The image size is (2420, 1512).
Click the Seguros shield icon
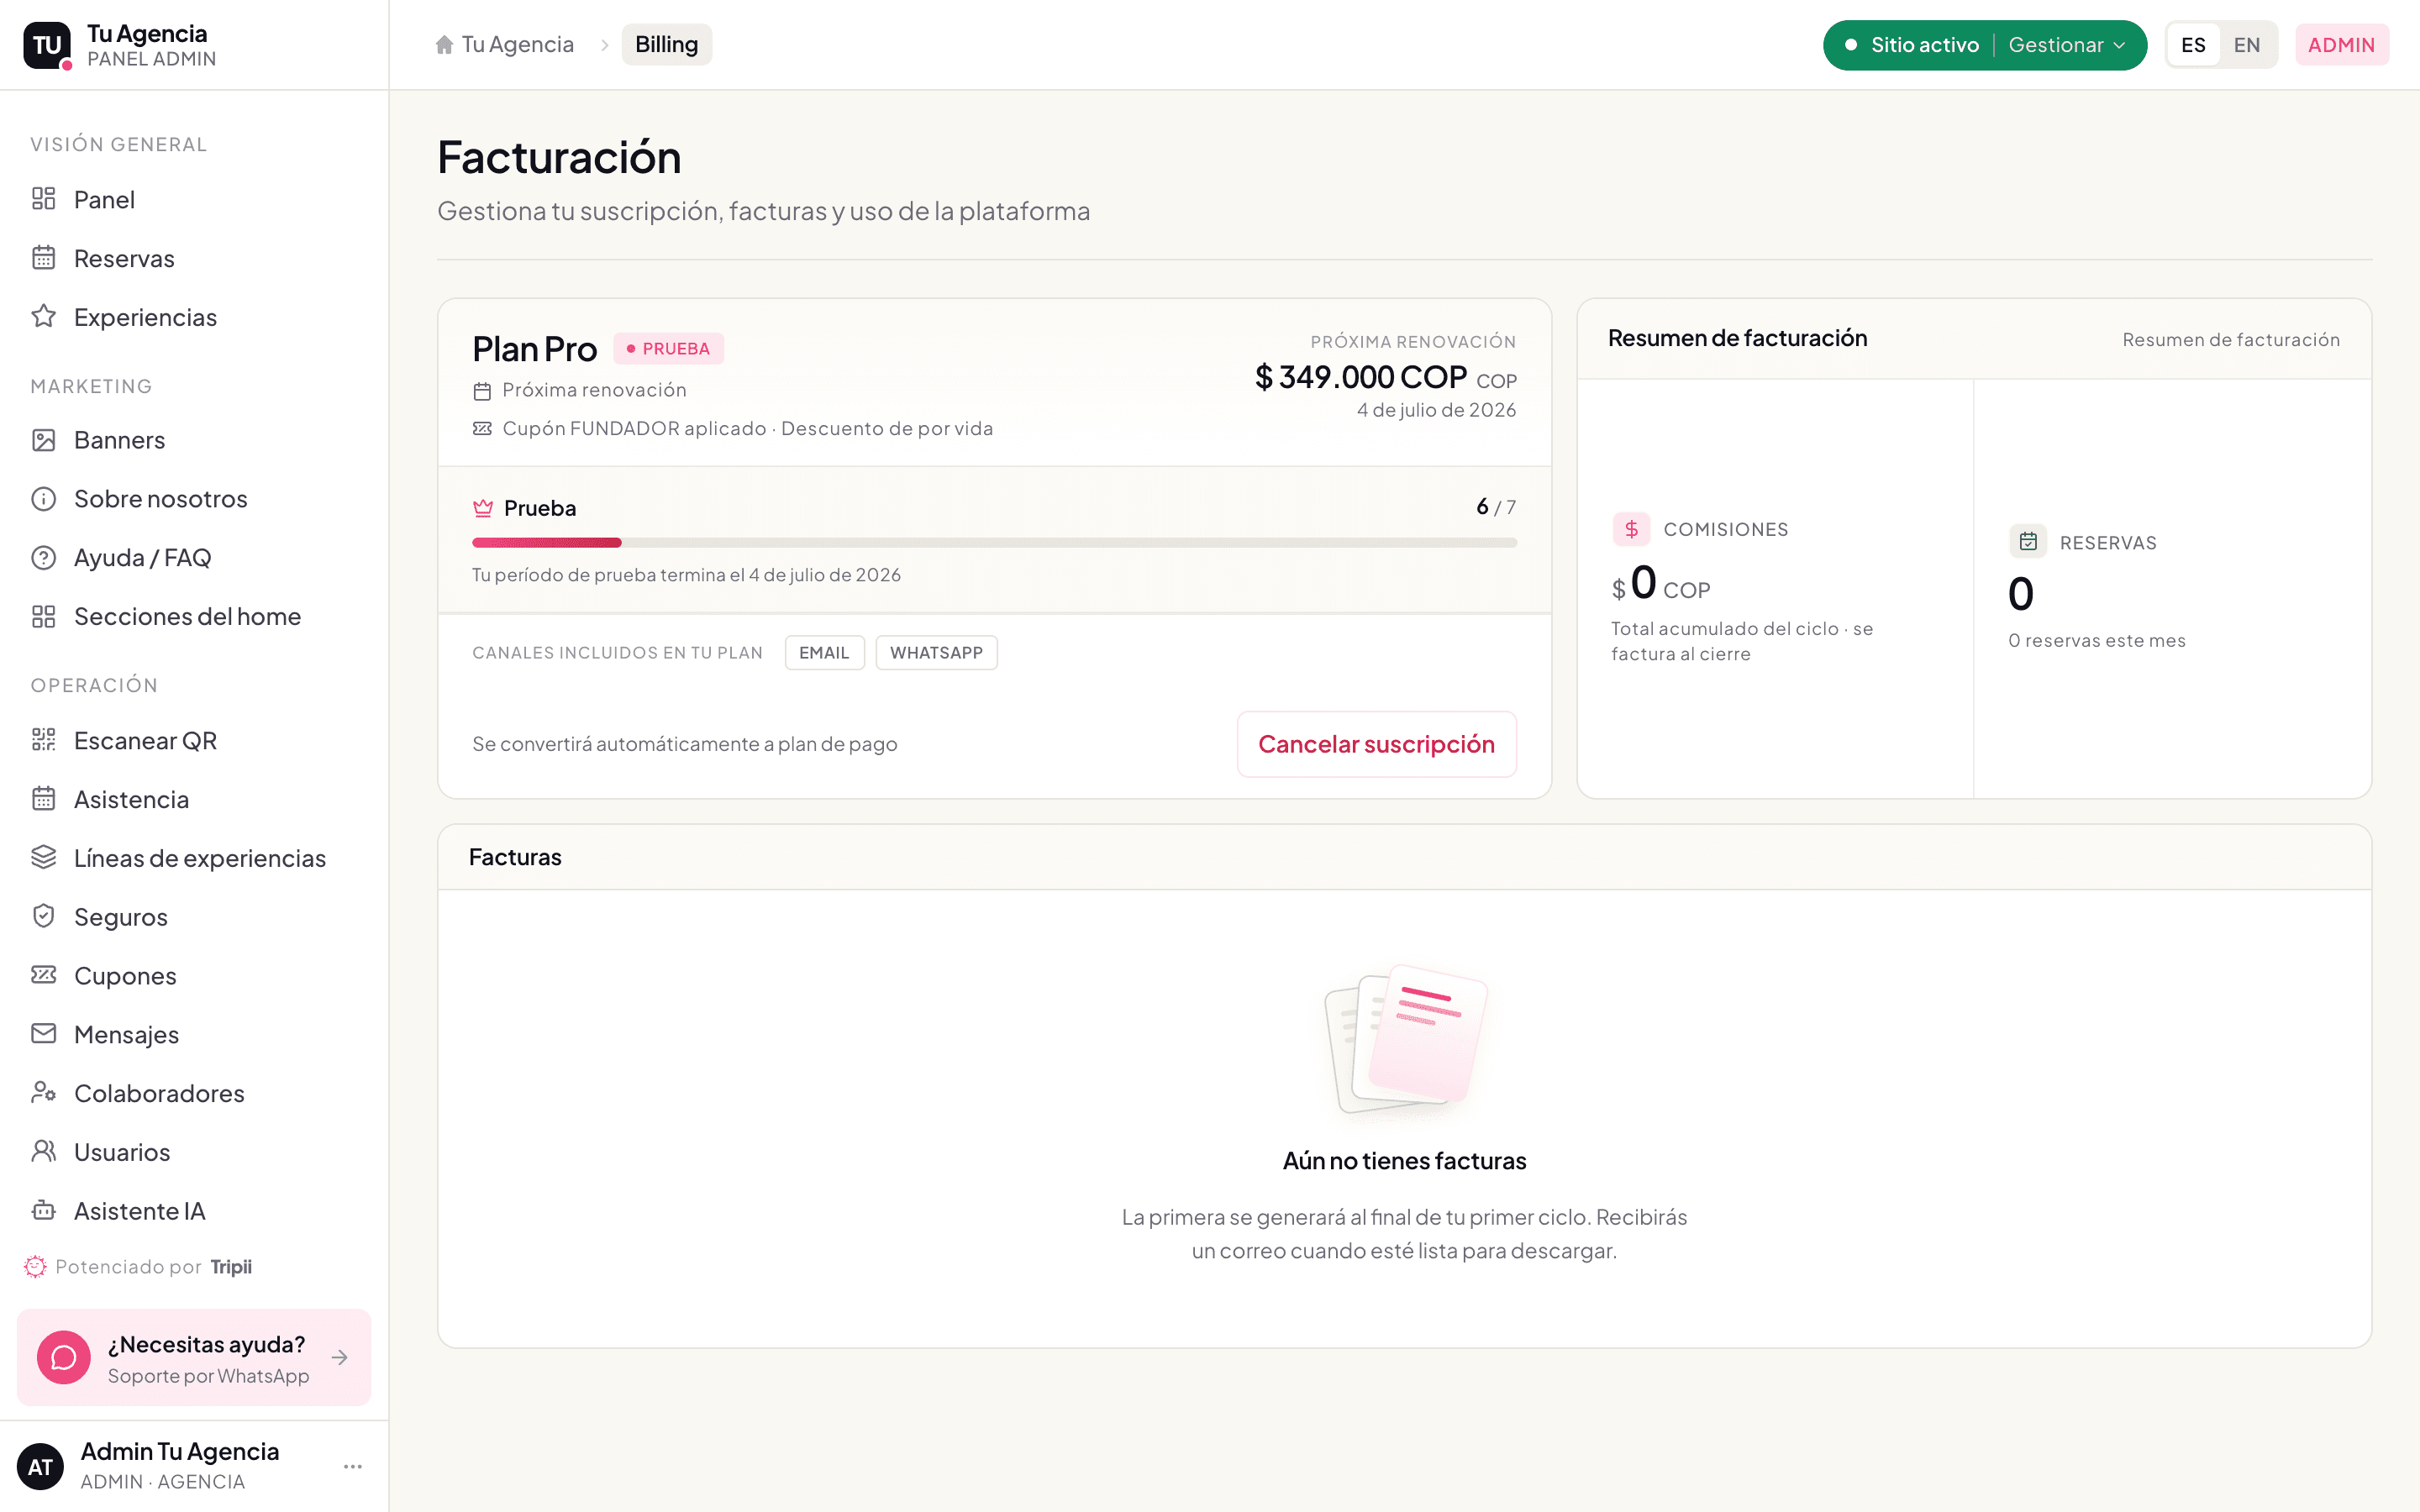pyautogui.click(x=43, y=916)
